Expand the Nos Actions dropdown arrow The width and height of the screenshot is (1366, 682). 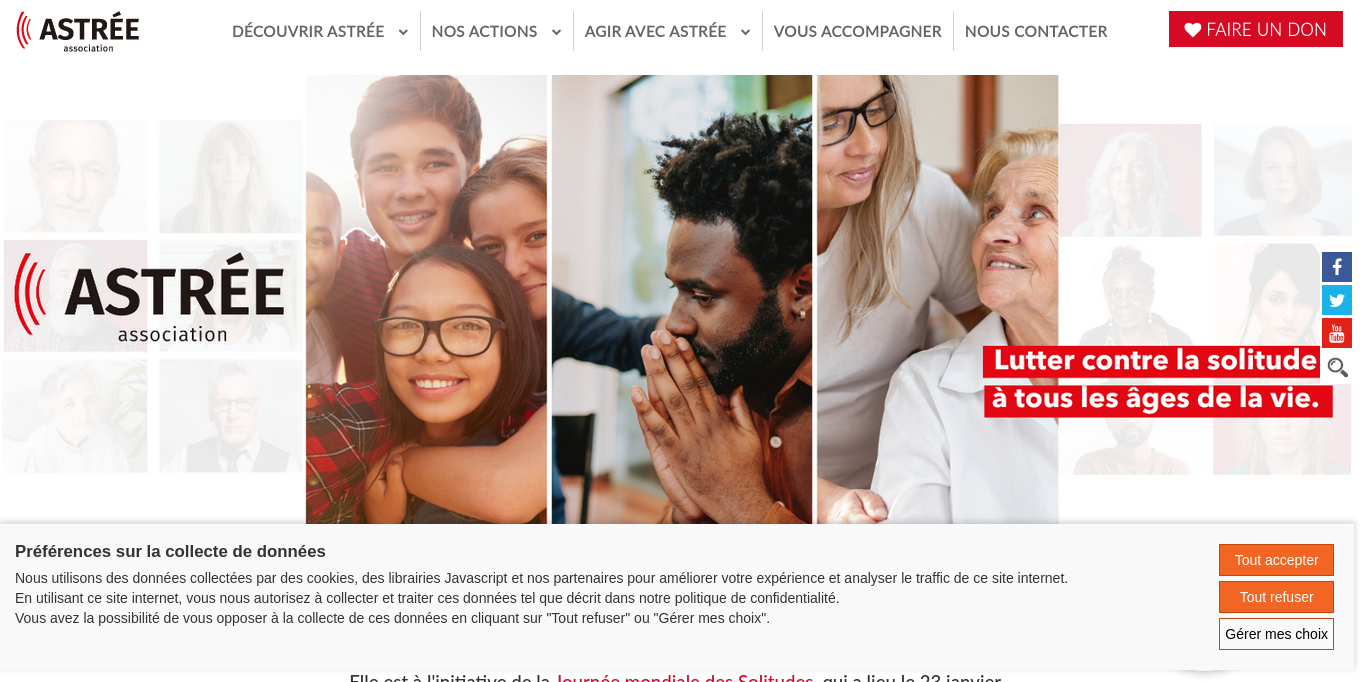556,32
